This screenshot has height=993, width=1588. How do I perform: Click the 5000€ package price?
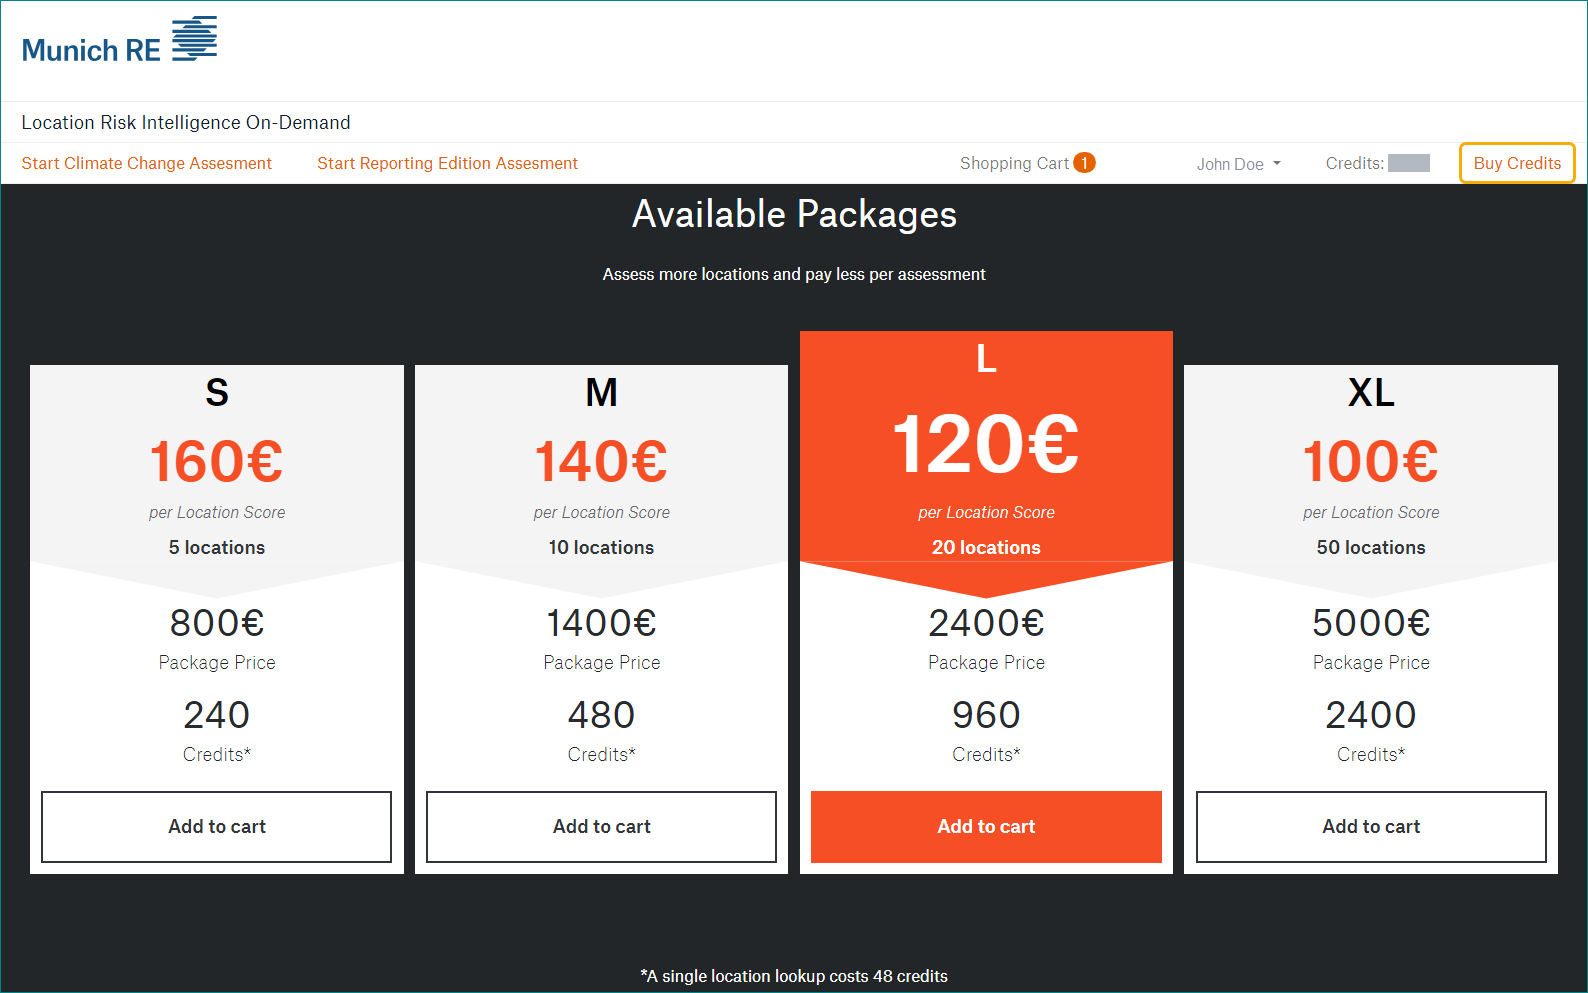[1371, 623]
